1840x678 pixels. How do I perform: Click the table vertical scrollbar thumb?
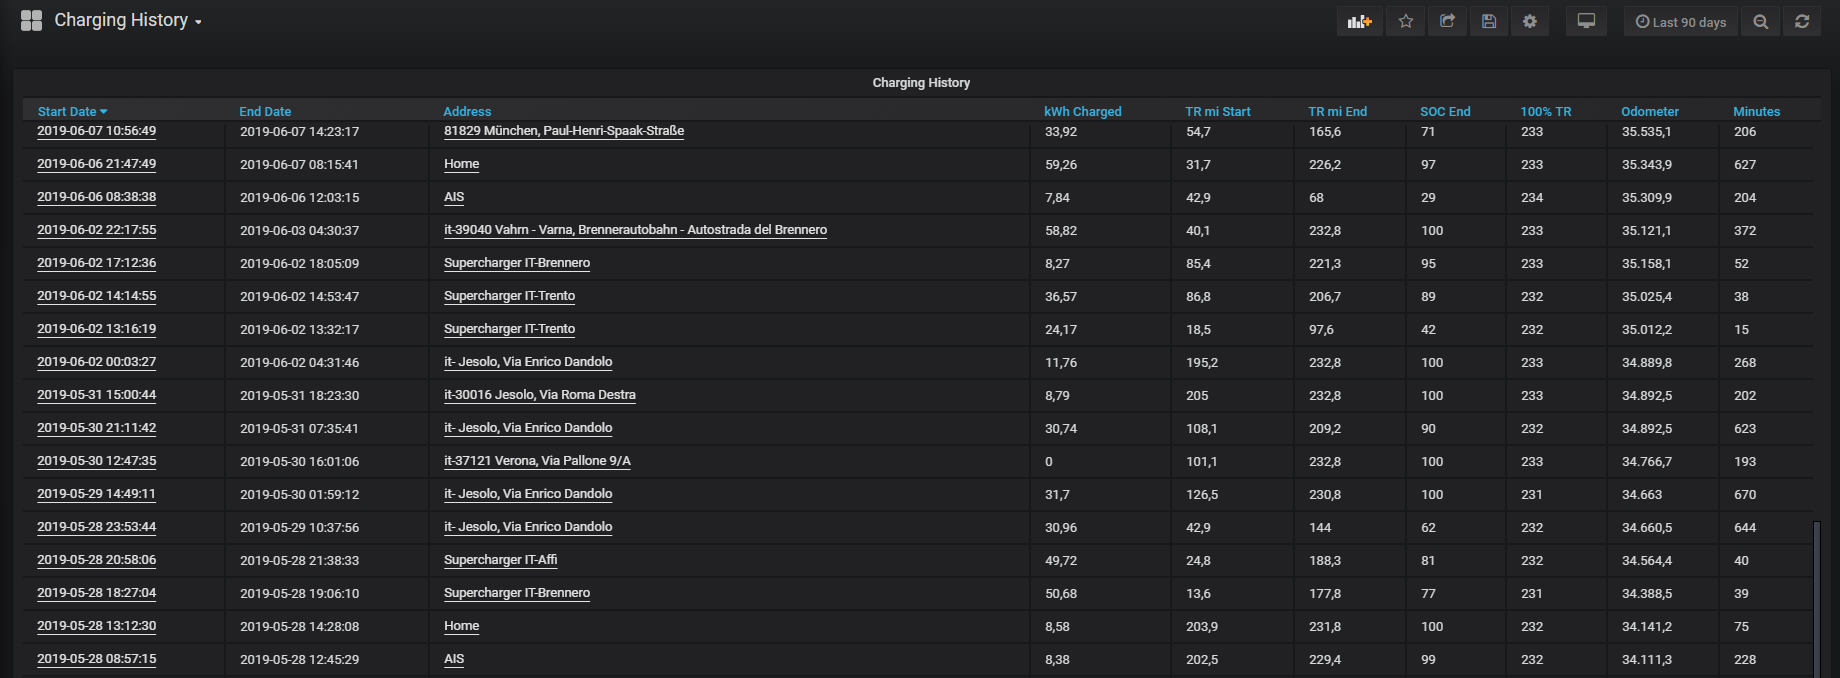[1816, 598]
